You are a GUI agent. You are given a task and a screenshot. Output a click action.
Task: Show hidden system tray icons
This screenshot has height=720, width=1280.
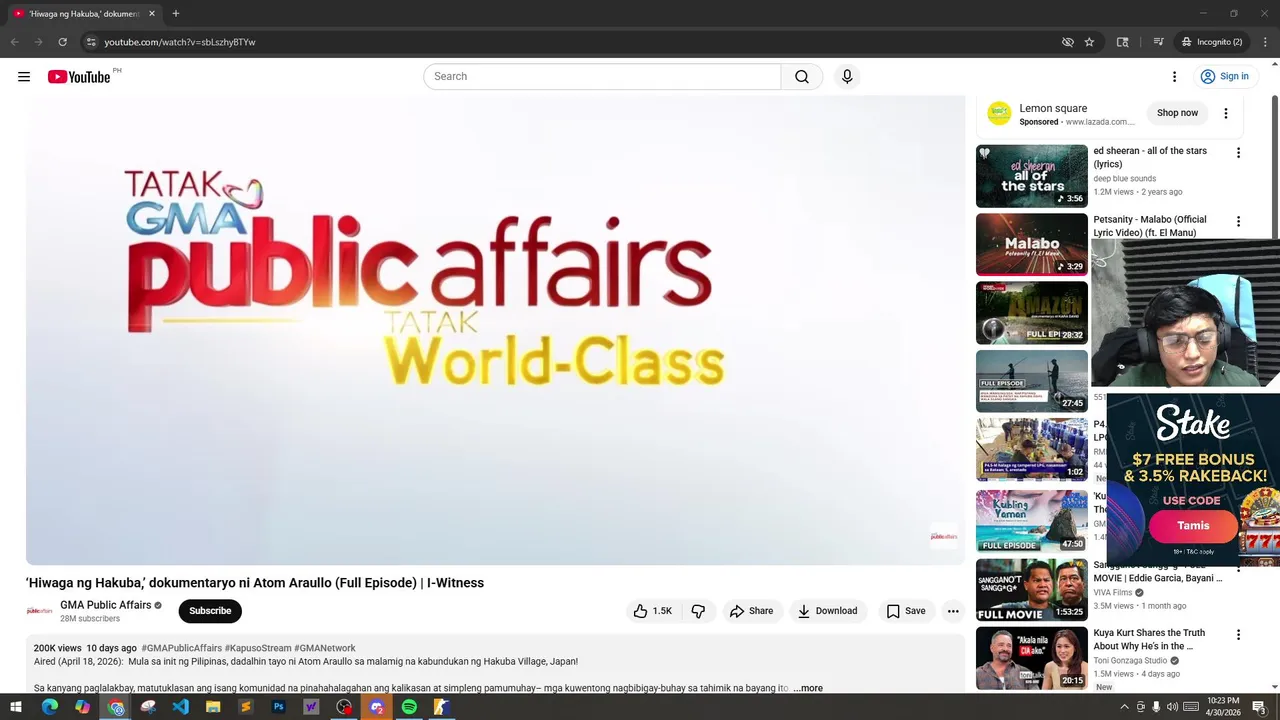click(x=1124, y=707)
